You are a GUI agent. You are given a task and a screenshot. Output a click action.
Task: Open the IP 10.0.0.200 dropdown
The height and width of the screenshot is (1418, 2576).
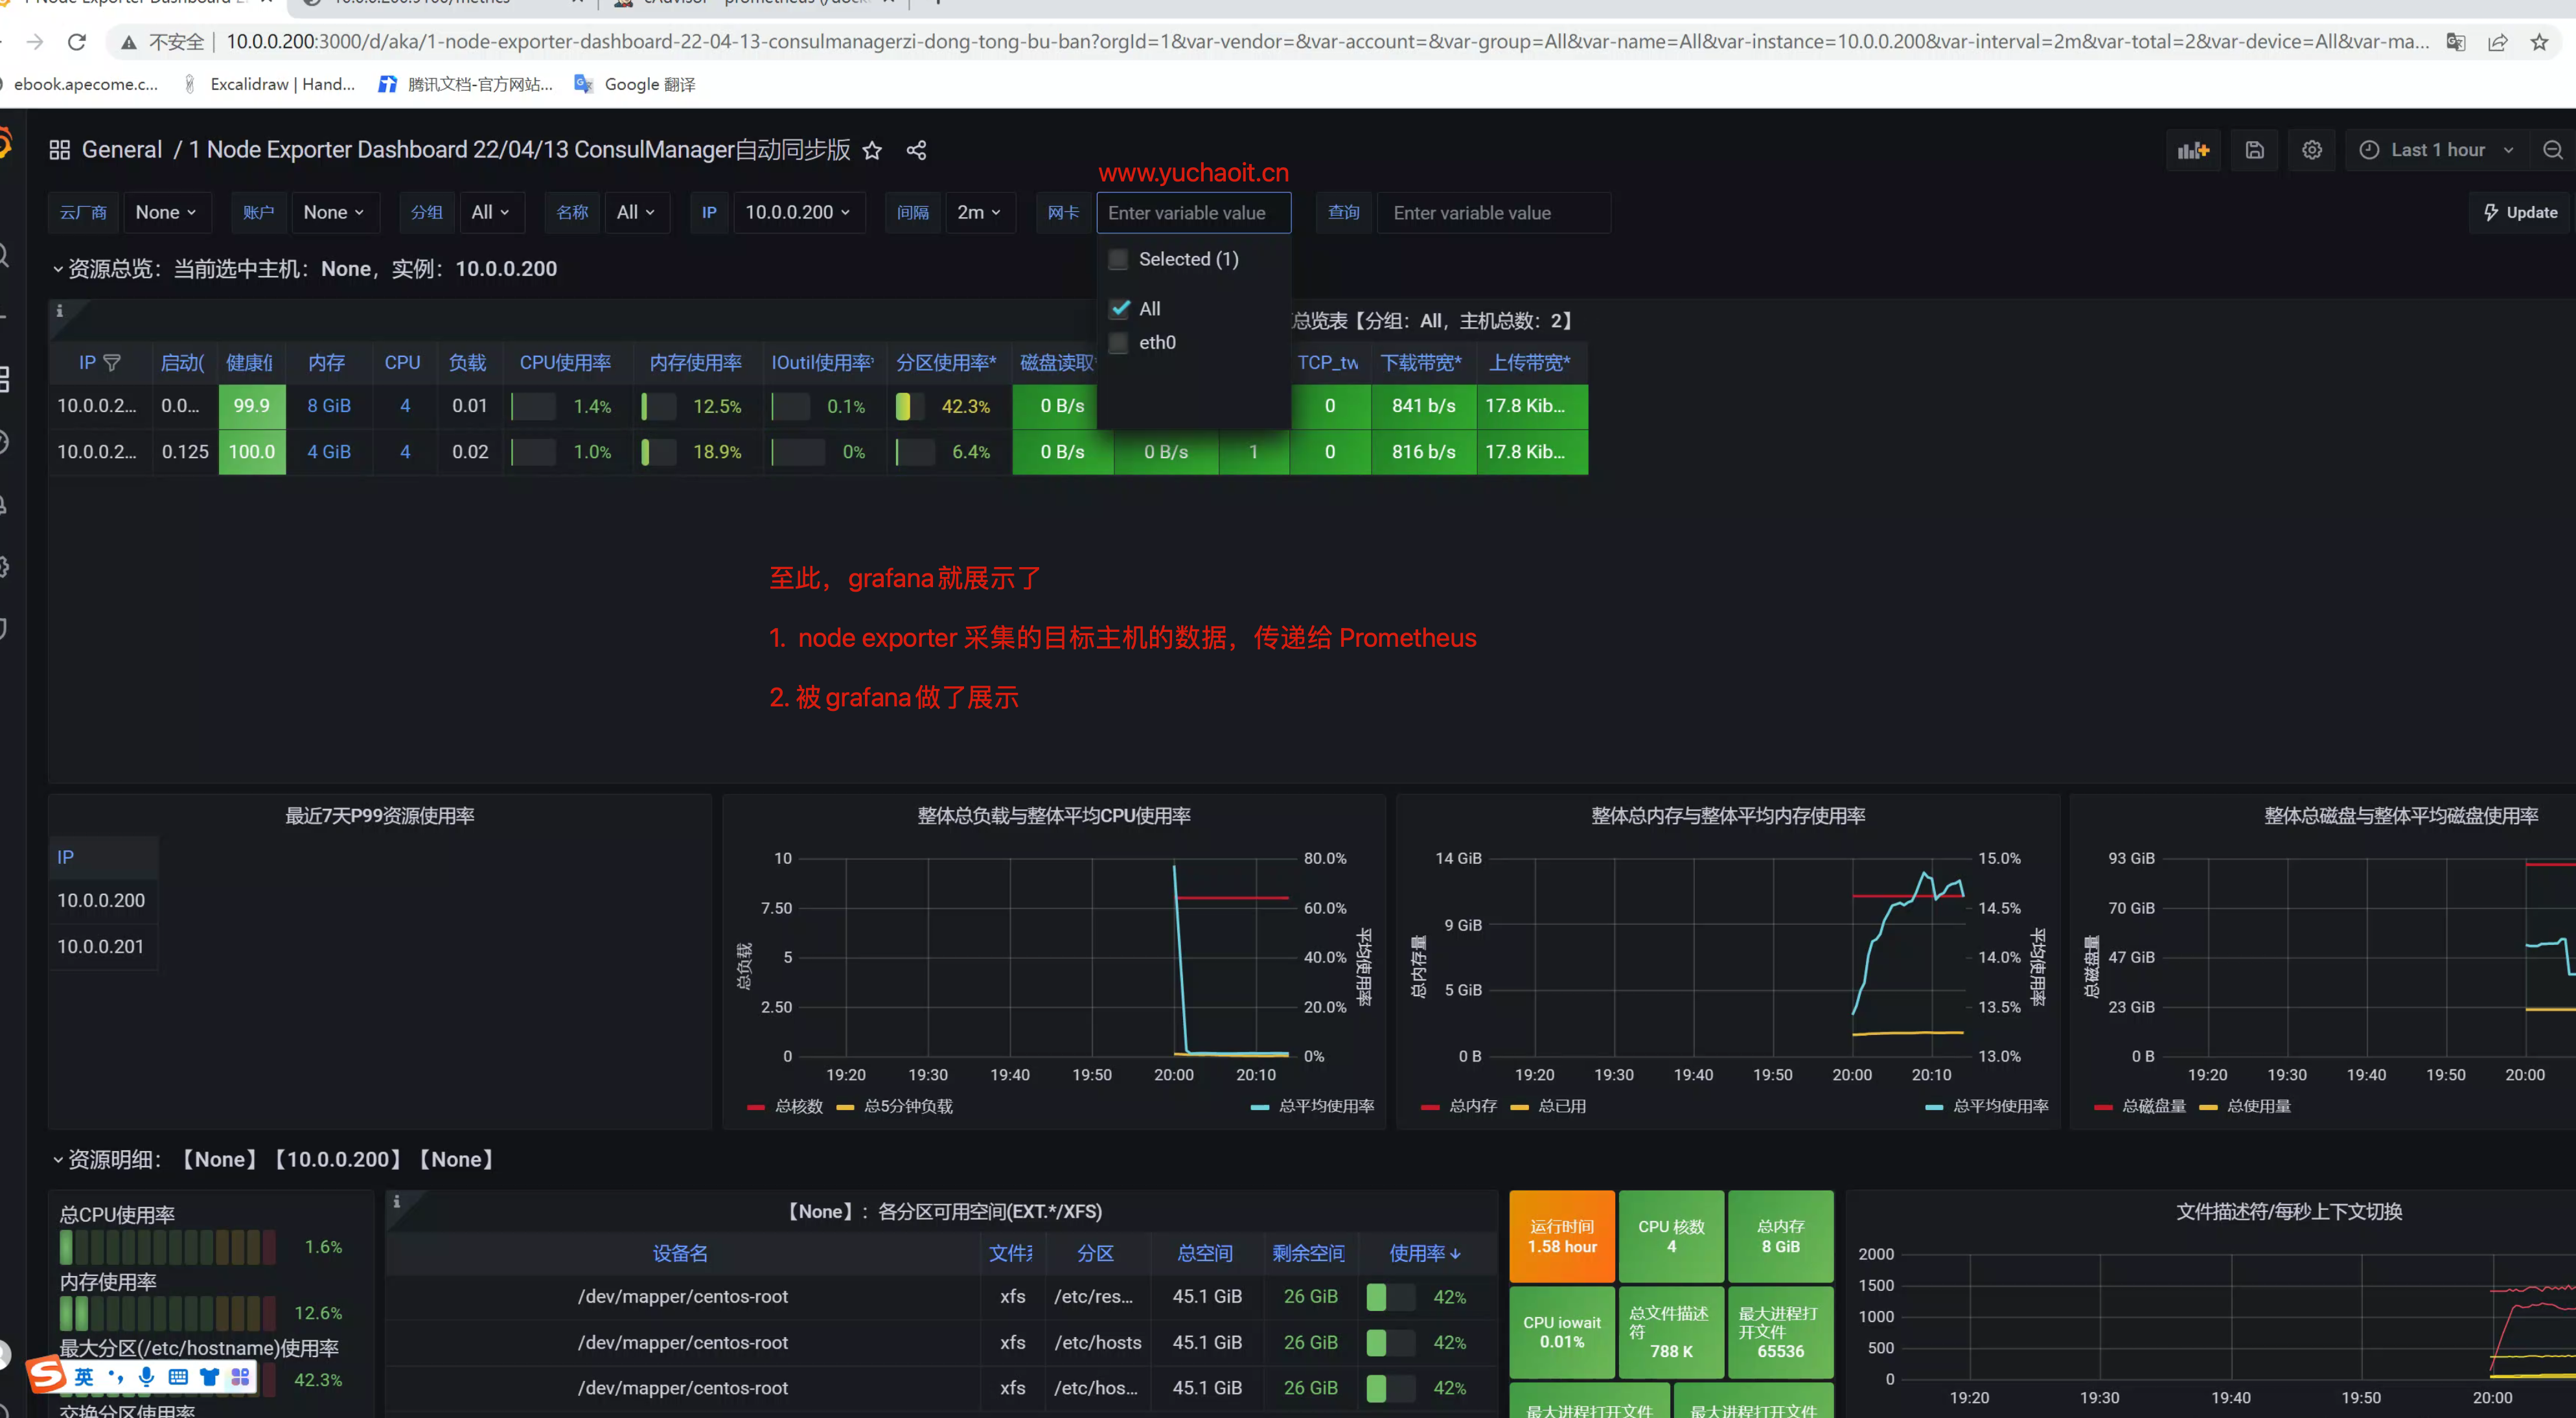(797, 213)
